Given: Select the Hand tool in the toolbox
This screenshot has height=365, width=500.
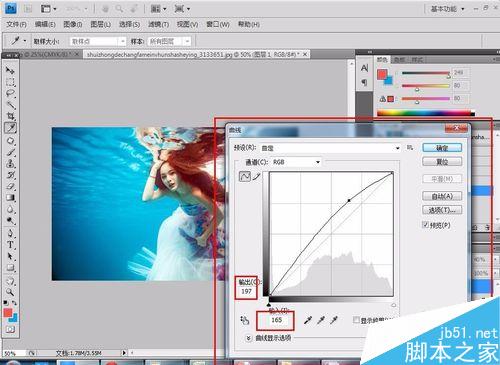Looking at the screenshot, I should (10, 281).
